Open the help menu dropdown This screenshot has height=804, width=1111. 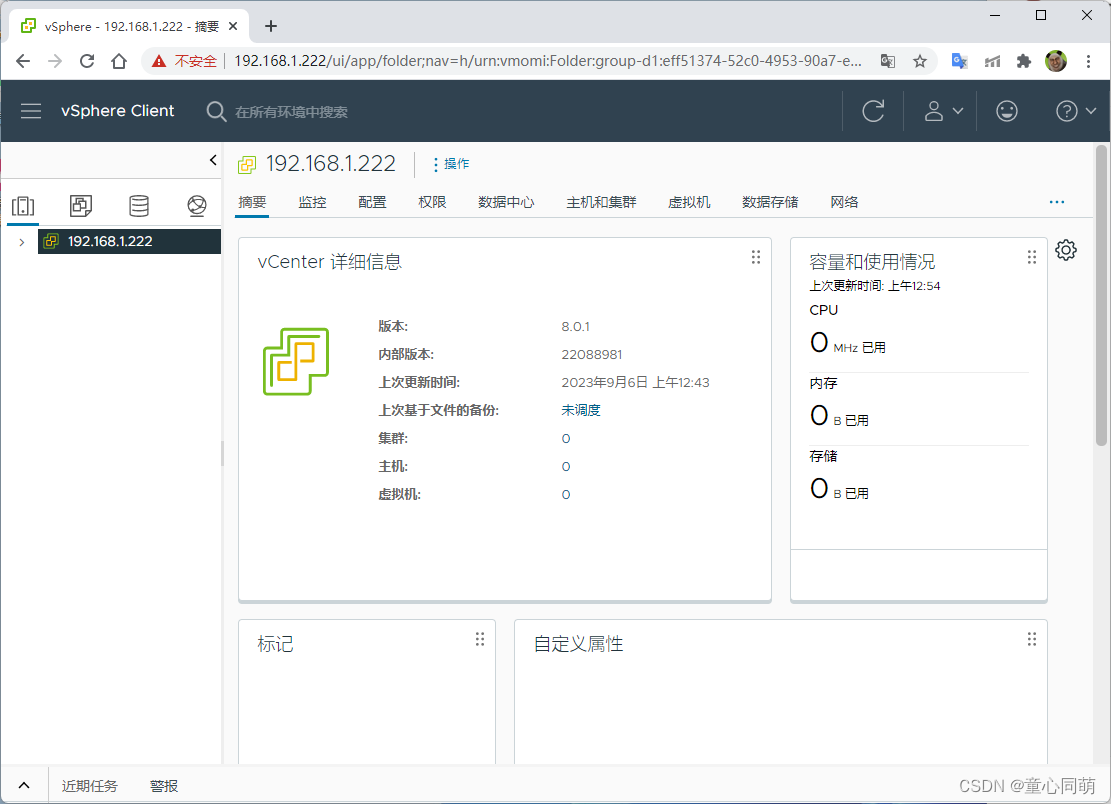(x=1076, y=111)
